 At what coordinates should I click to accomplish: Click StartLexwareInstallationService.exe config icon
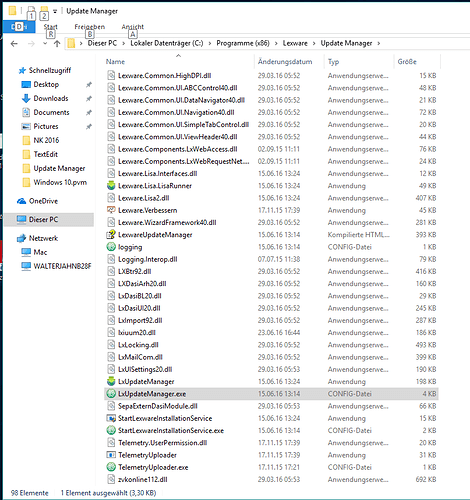[x=111, y=430]
